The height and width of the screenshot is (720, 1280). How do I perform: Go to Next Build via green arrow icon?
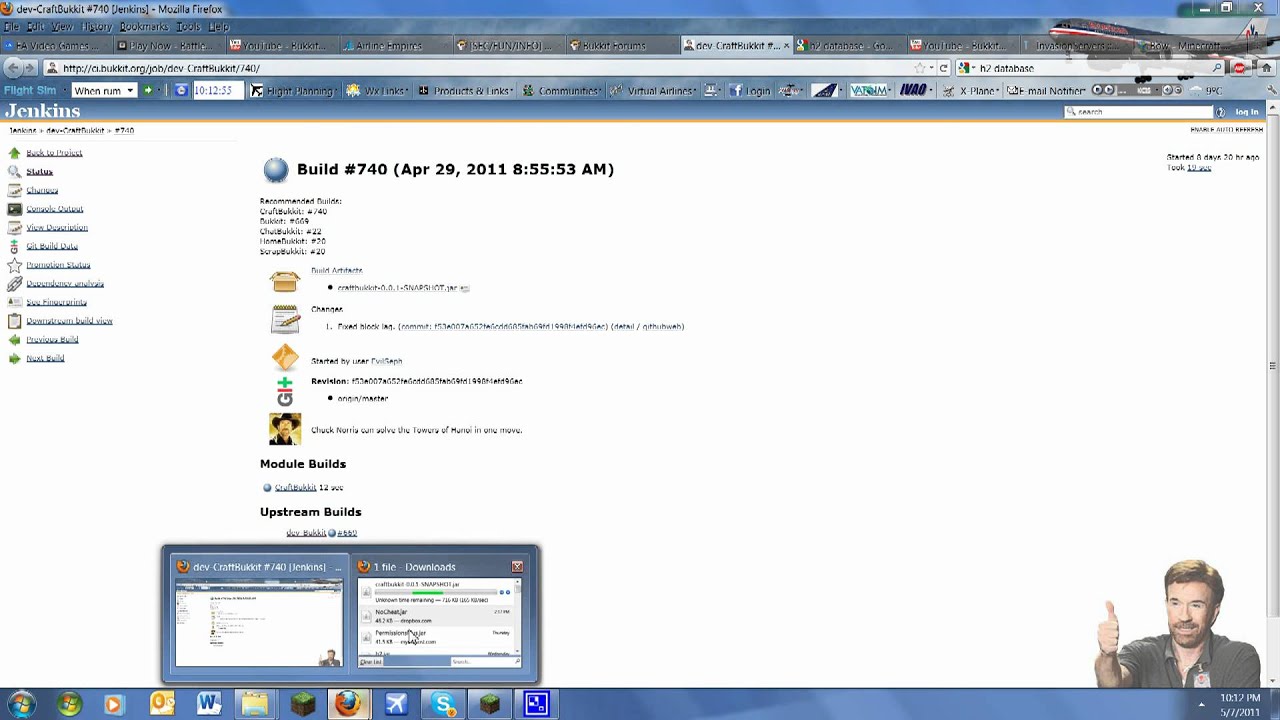pyautogui.click(x=14, y=358)
